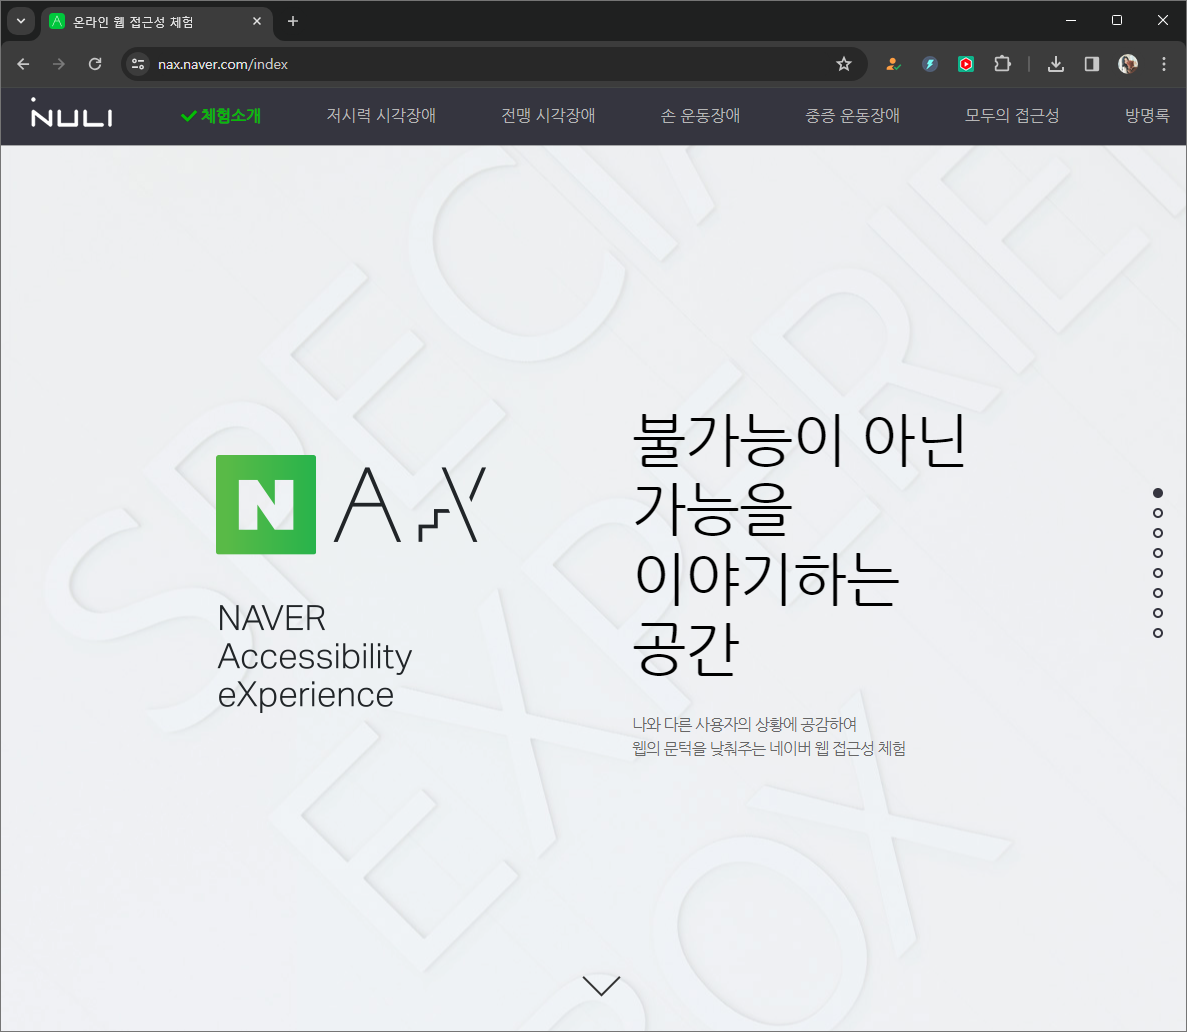Image resolution: width=1187 pixels, height=1032 pixels.
Task: Click the 불가능이 아닌 가능을 이야기하는 공간 headline
Action: (x=799, y=544)
